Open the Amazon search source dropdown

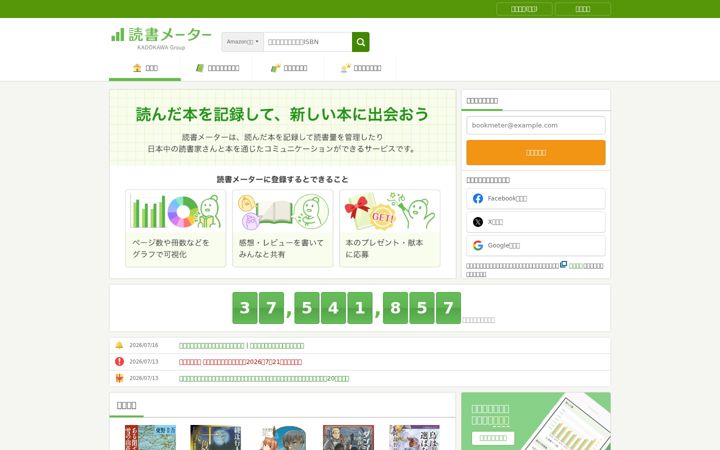(x=242, y=42)
